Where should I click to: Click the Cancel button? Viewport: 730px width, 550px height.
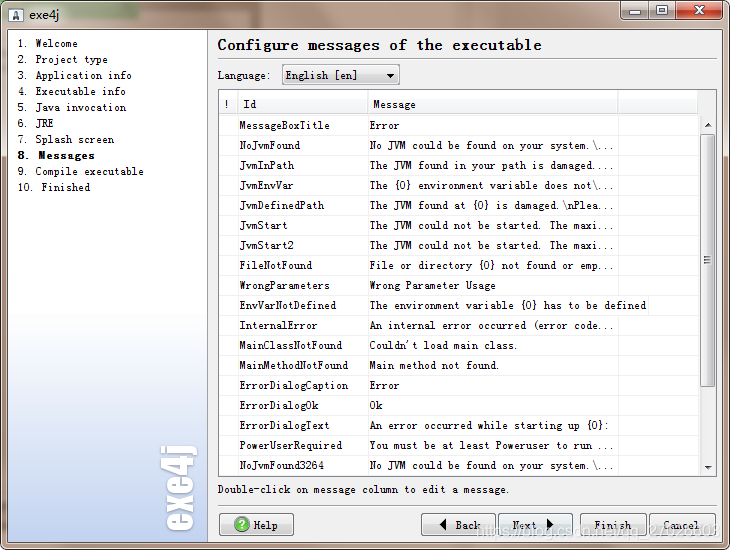tap(682, 525)
